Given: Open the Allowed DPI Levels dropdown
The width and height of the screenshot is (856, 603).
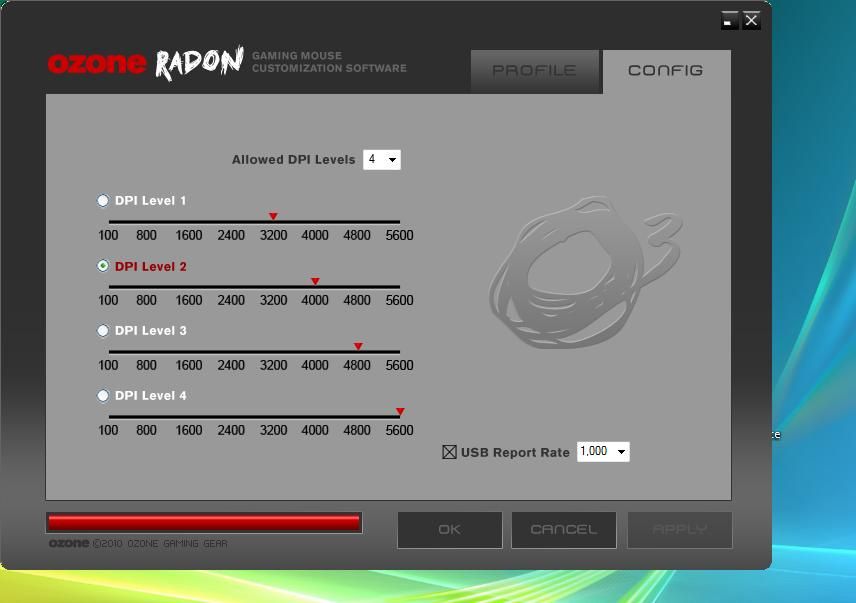Looking at the screenshot, I should click(x=382, y=160).
